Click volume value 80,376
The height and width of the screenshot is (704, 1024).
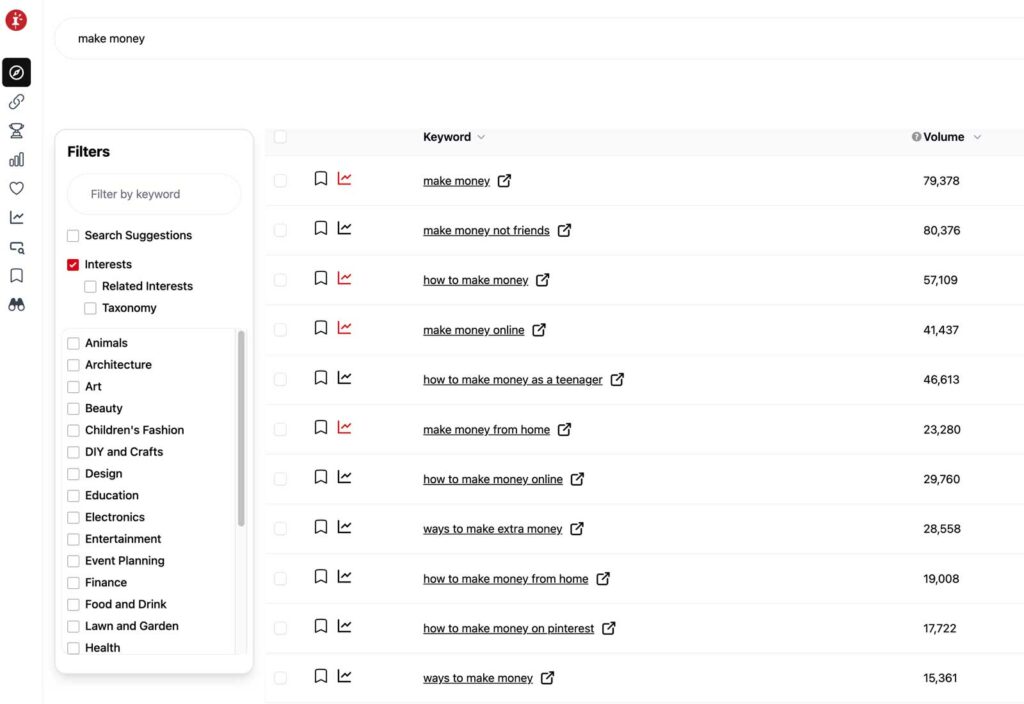pos(941,231)
